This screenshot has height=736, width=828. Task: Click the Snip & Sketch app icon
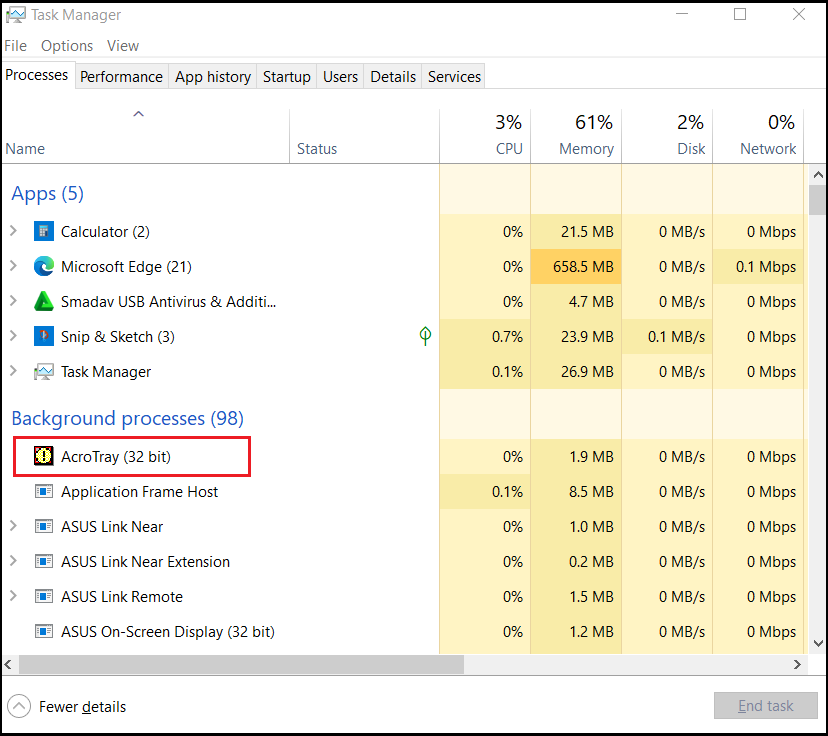(44, 336)
